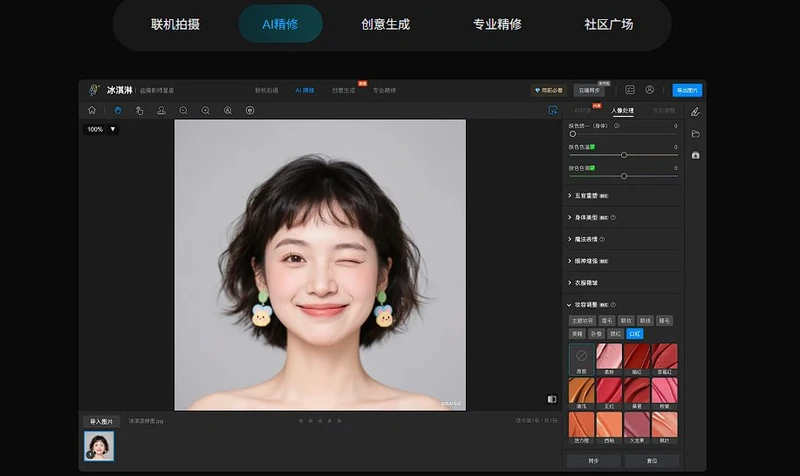Select the 口红 makeup category

(634, 334)
